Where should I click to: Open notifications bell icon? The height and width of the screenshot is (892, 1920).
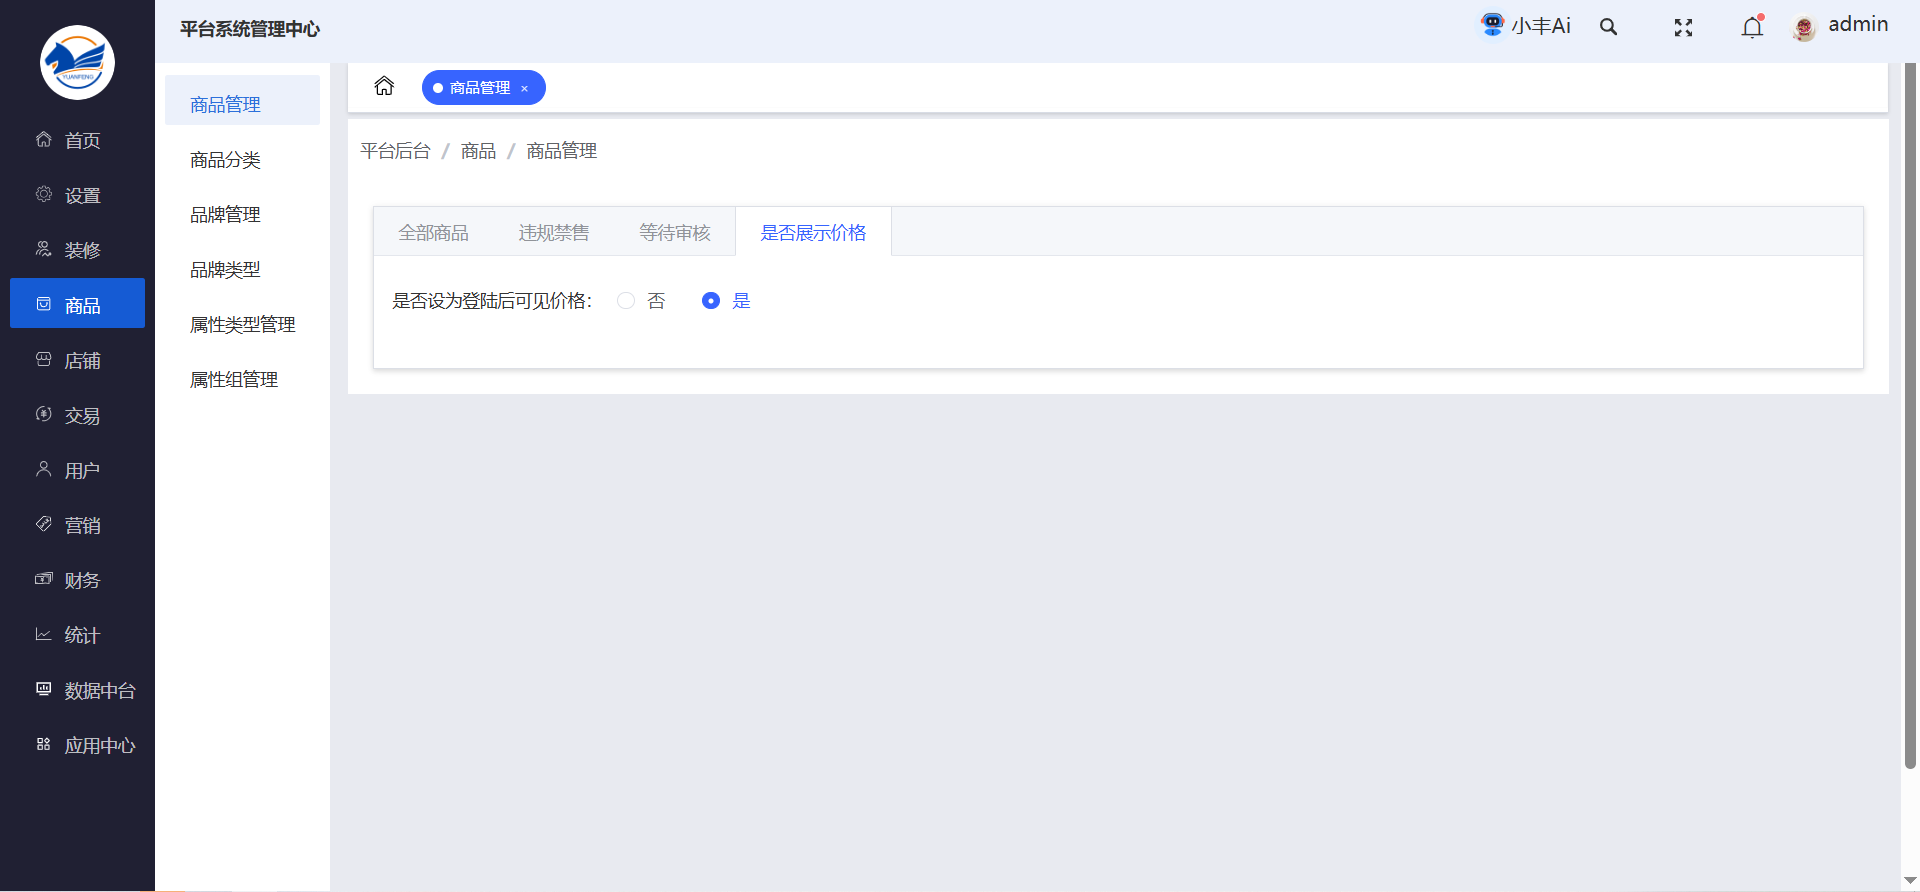click(x=1752, y=28)
